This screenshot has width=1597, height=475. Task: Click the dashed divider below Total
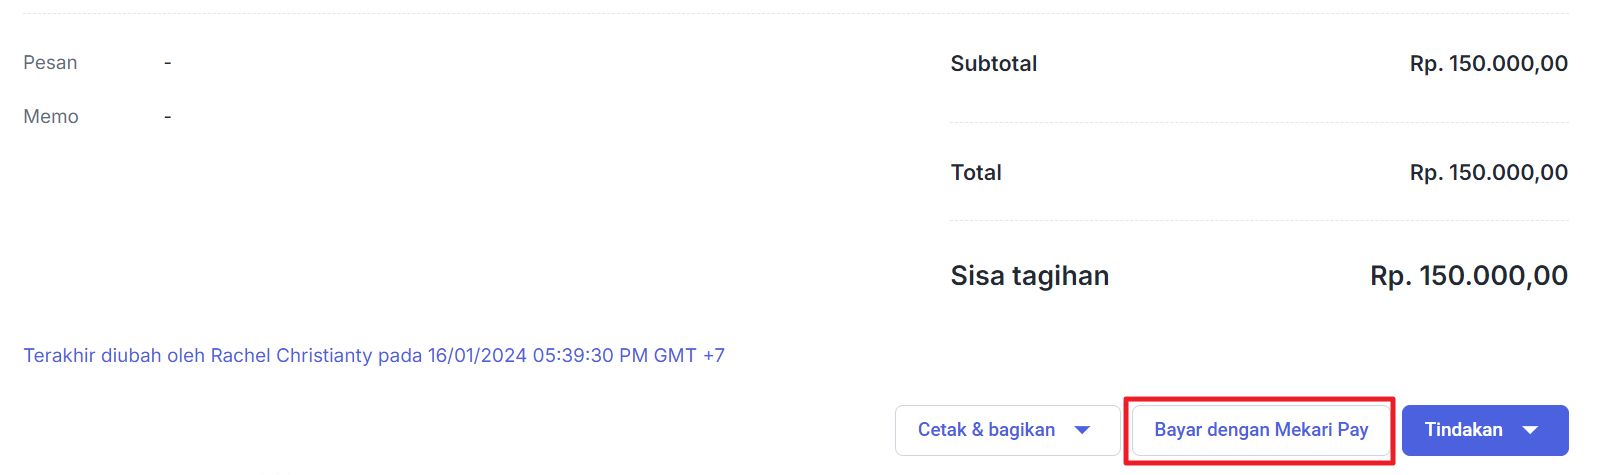coord(1259,220)
